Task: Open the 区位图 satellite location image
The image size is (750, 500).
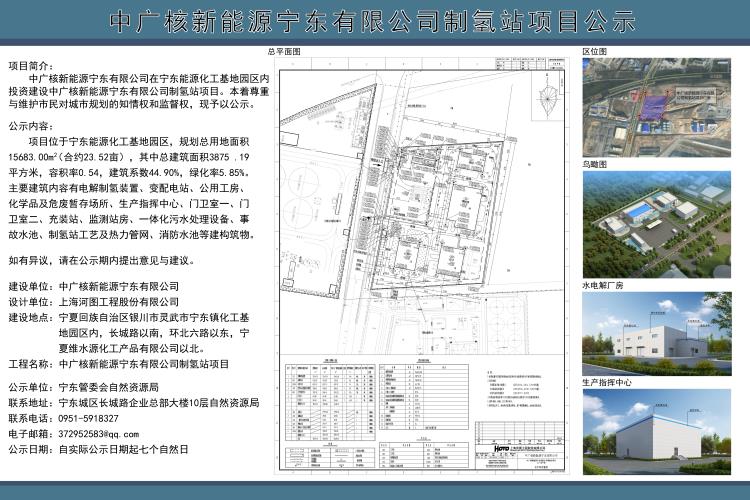Action: coord(656,108)
